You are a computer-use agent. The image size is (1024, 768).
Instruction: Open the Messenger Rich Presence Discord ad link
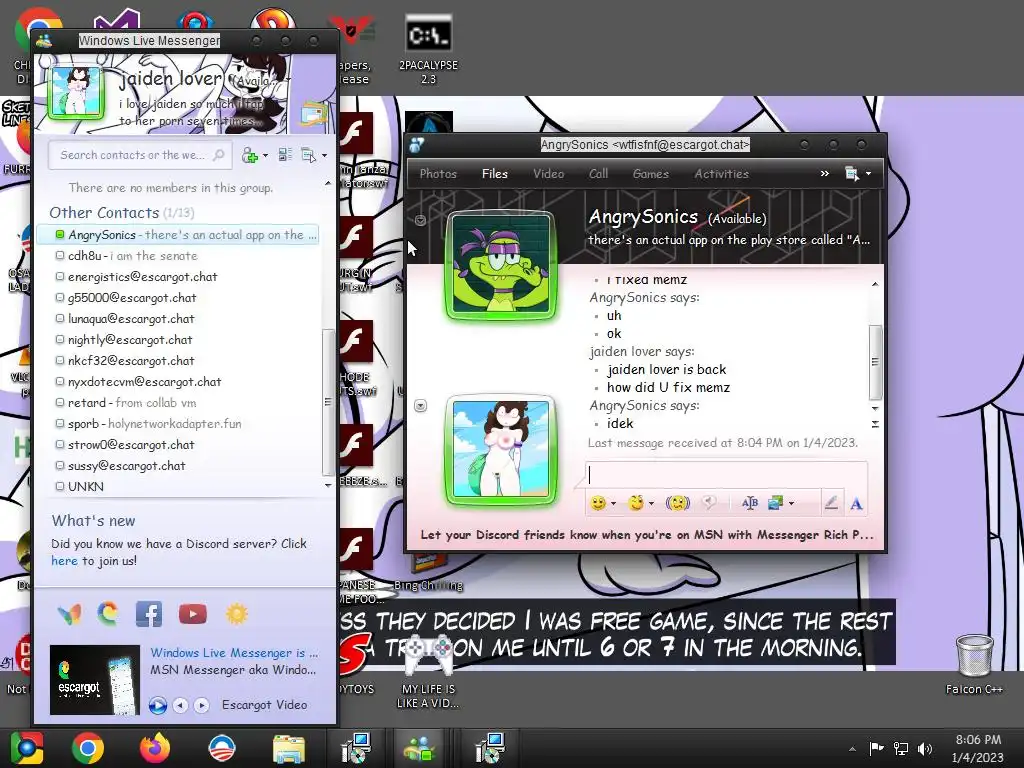(x=647, y=535)
